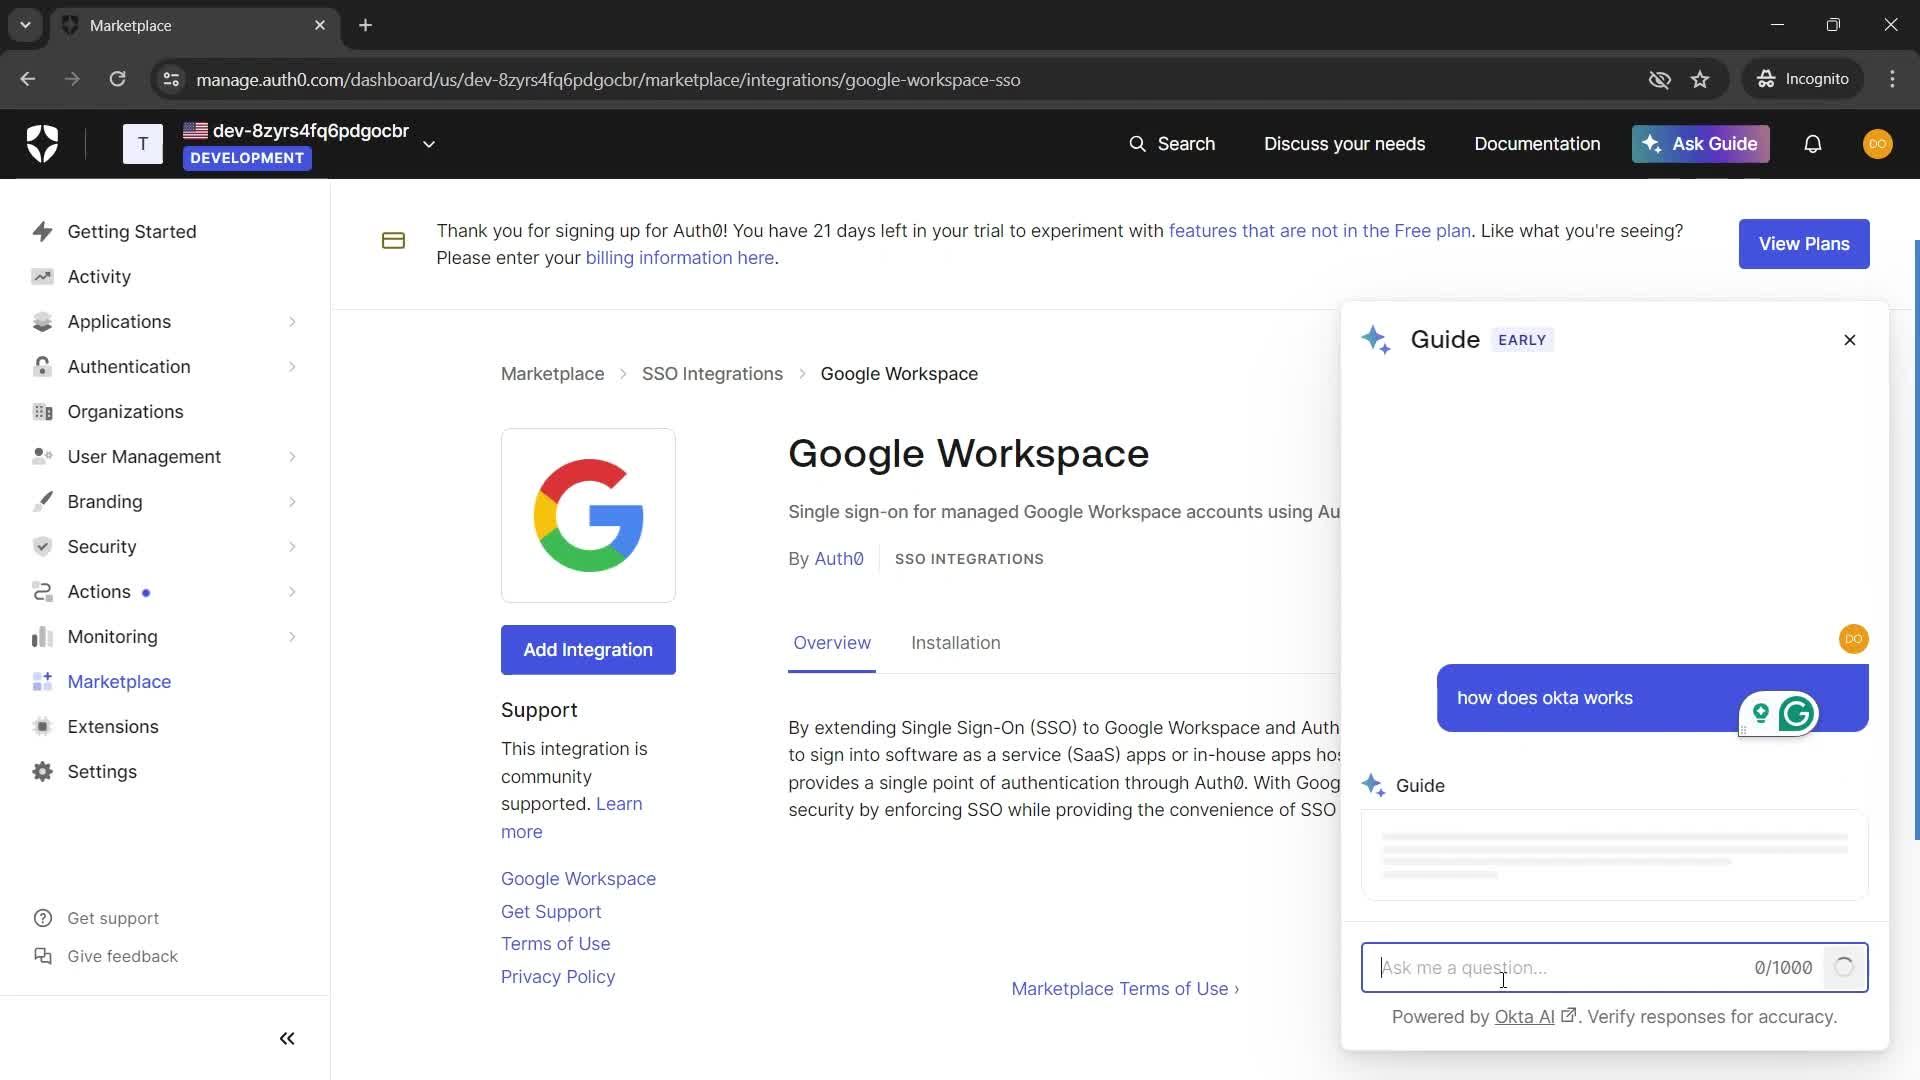1920x1080 pixels.
Task: Open the user avatar menu in header
Action: coord(1877,144)
